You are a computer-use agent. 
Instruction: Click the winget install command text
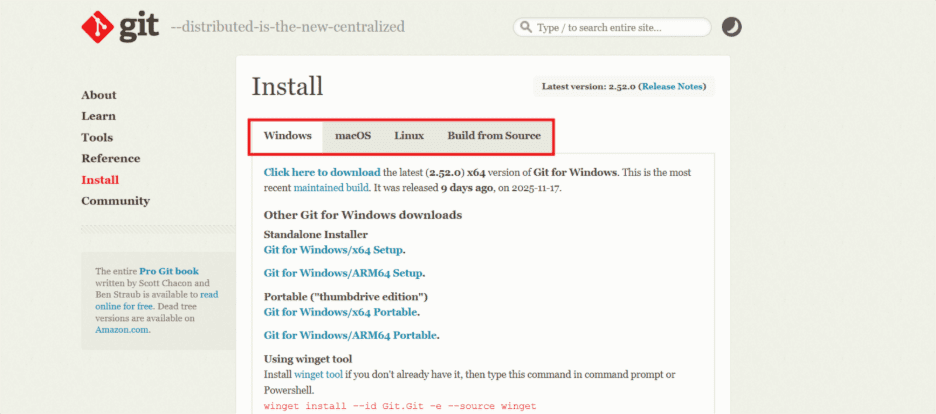click(x=400, y=406)
